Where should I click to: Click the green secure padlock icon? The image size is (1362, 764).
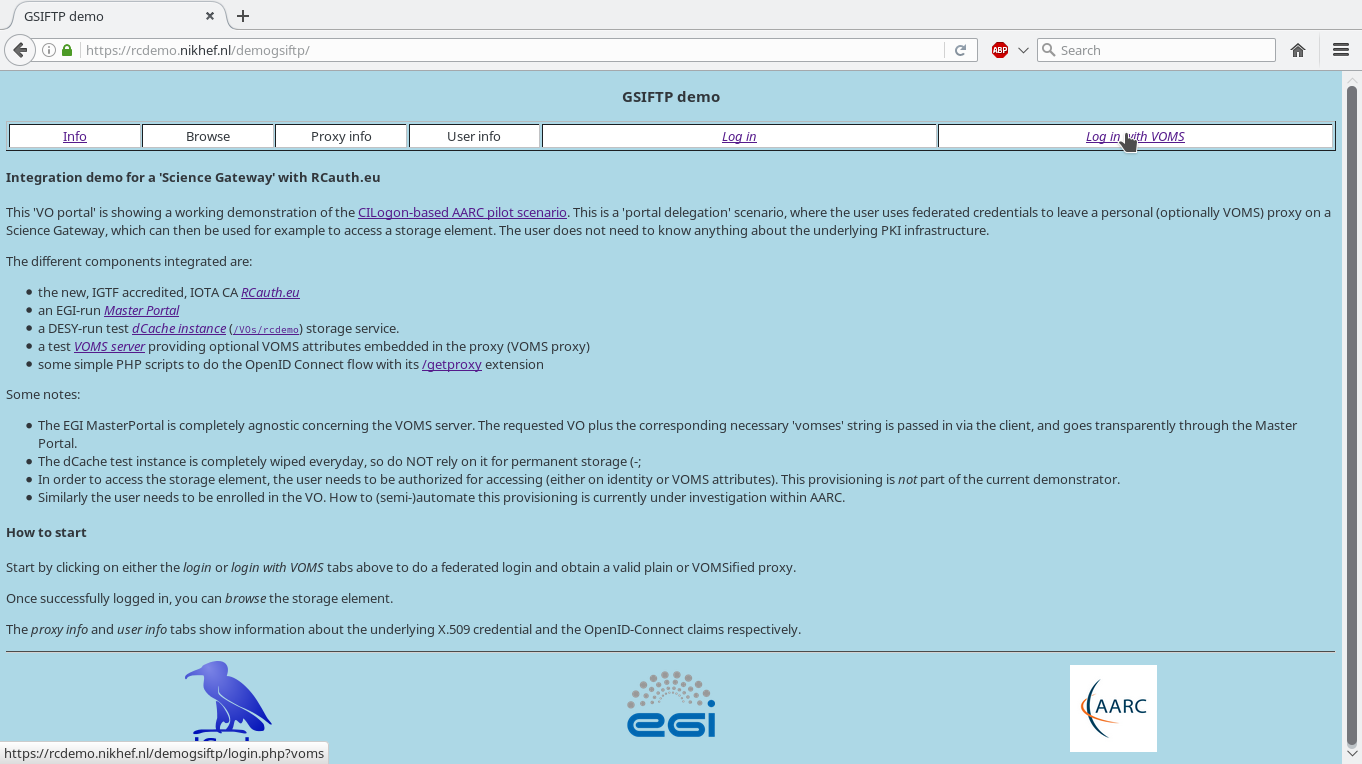click(x=67, y=50)
